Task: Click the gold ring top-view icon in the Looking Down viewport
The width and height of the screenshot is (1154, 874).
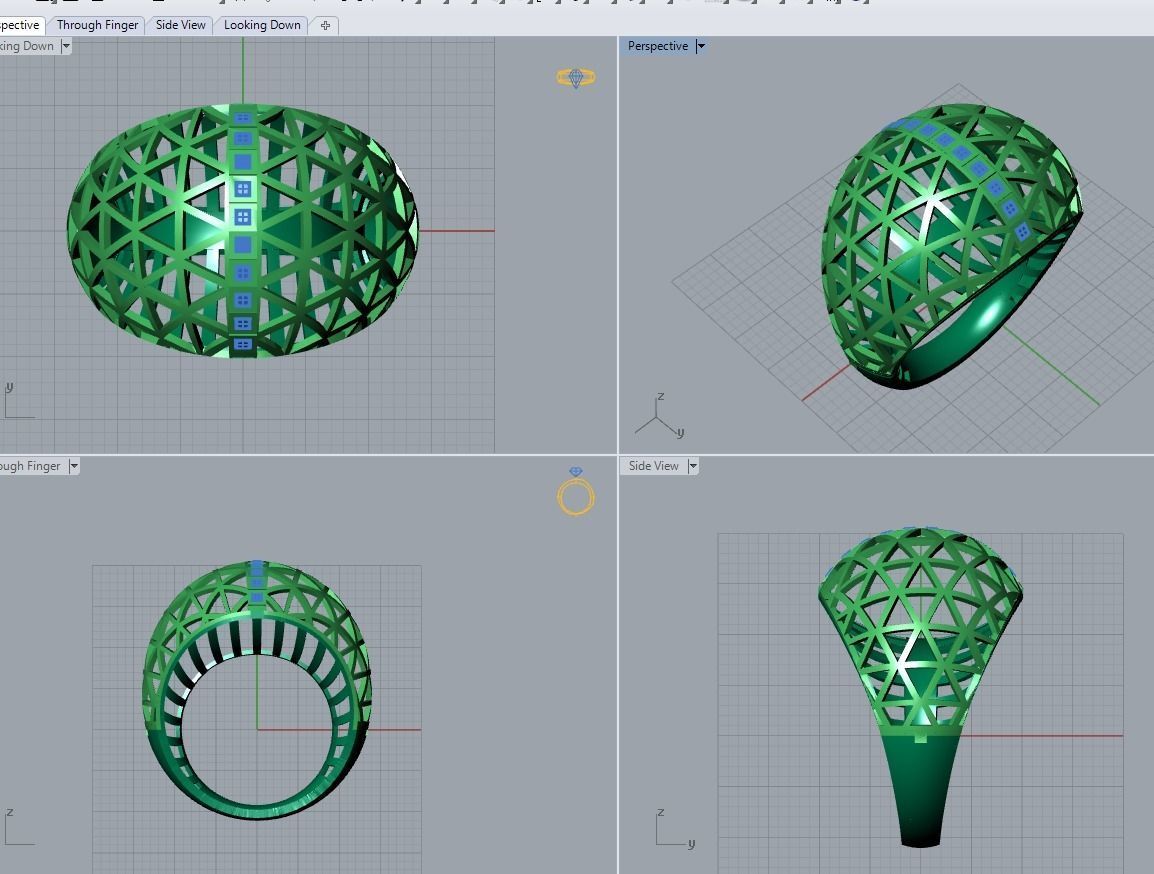Action: point(576,77)
